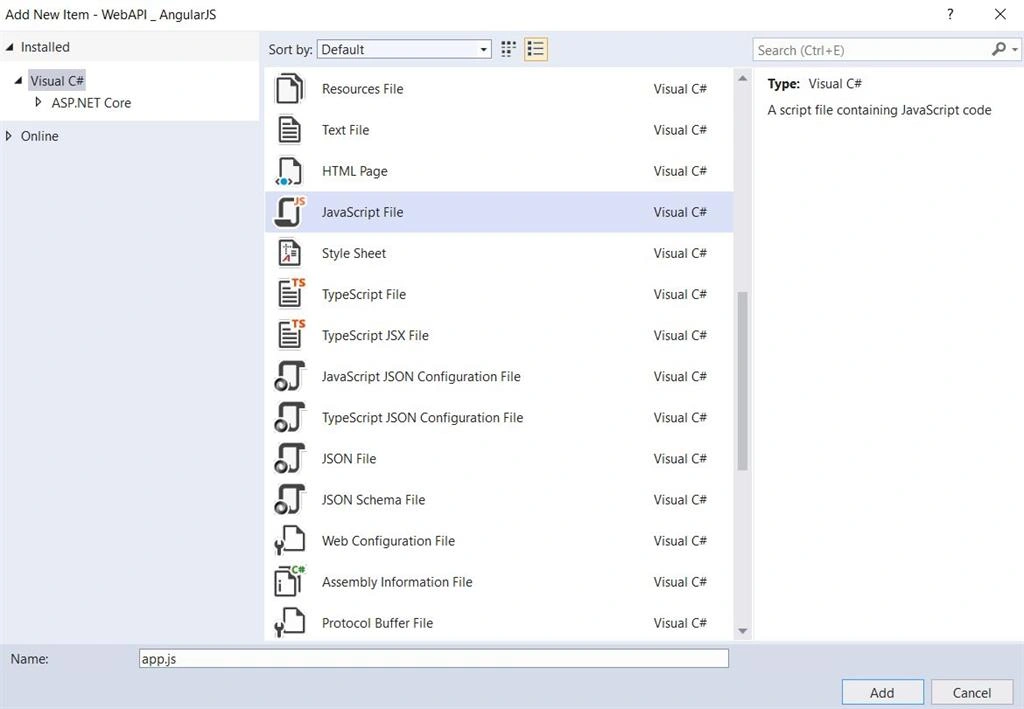Click the Search (Ctrl+E) box
This screenshot has height=709, width=1024.
point(872,50)
